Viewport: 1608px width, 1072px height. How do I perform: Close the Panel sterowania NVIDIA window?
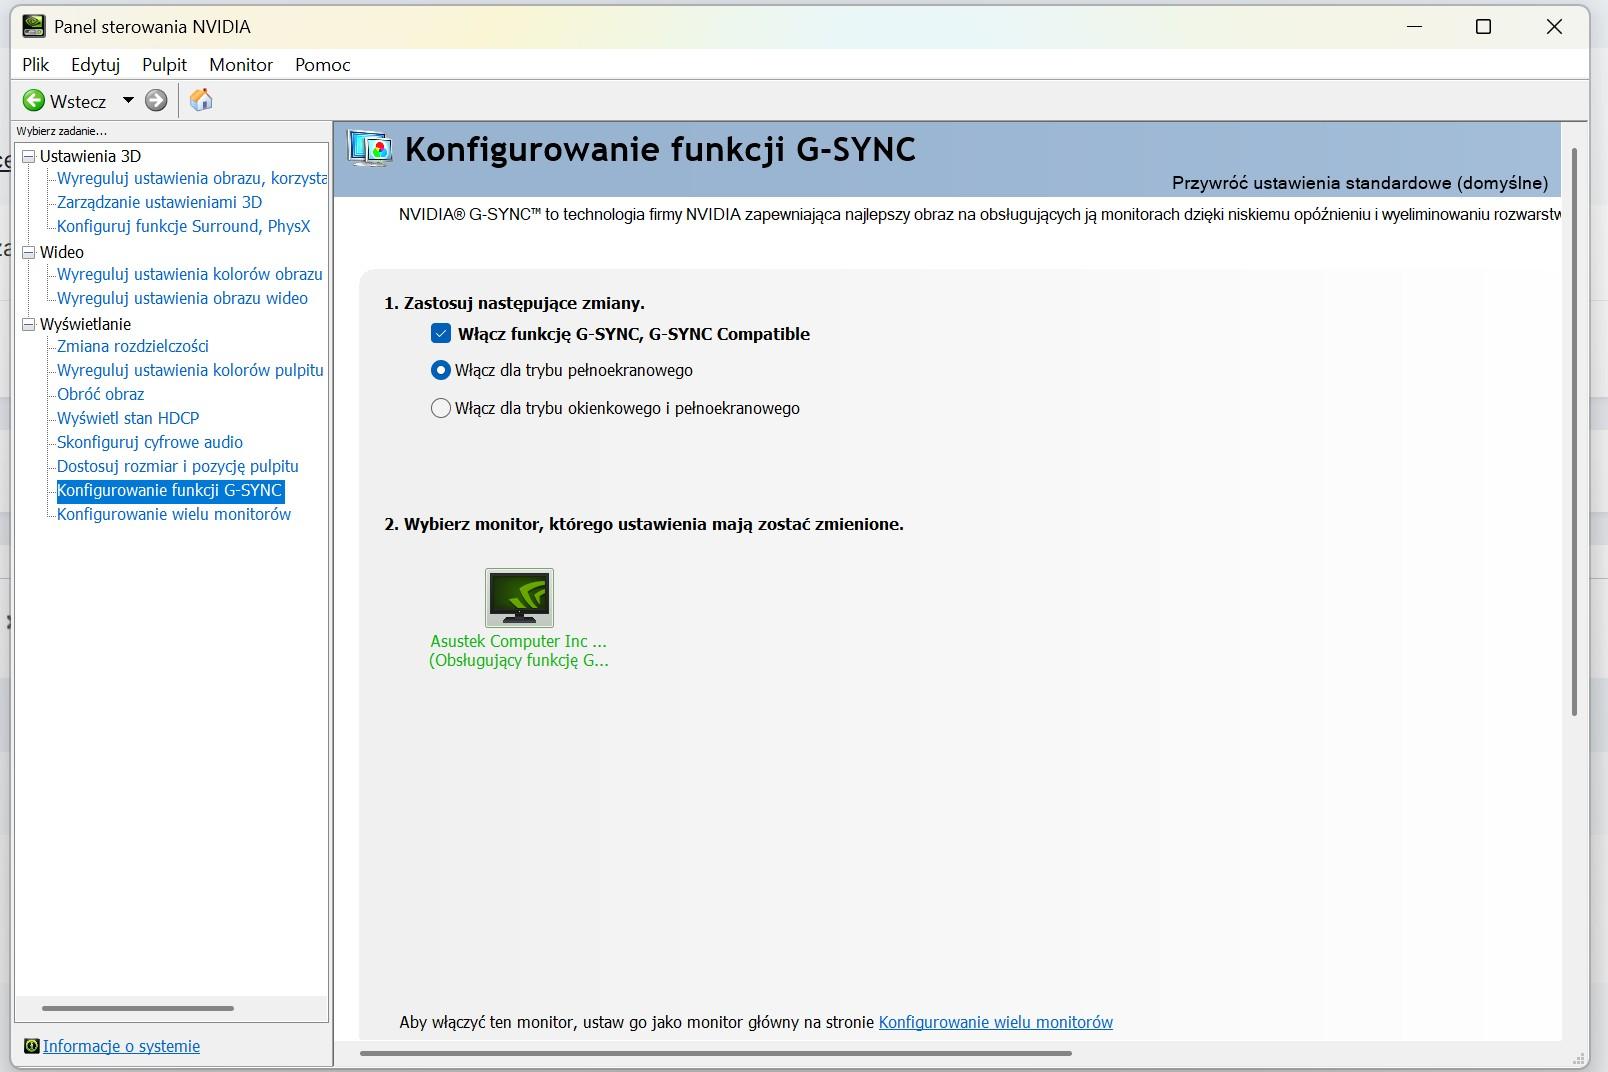click(x=1554, y=26)
